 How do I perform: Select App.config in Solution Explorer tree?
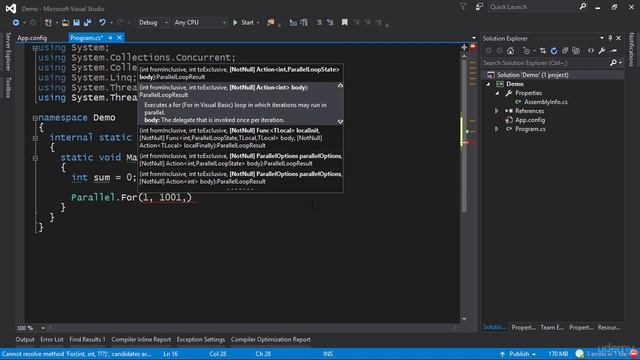[530, 120]
